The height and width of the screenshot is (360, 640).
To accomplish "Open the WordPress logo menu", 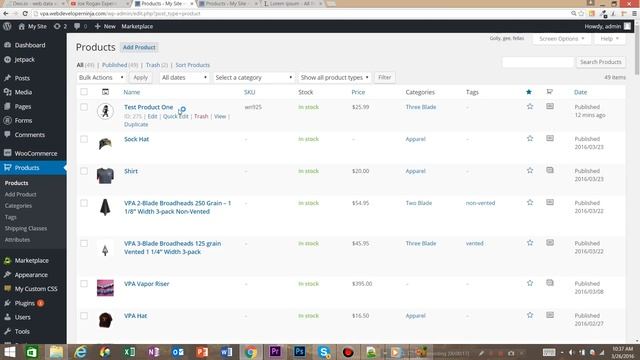I will 7,27.
